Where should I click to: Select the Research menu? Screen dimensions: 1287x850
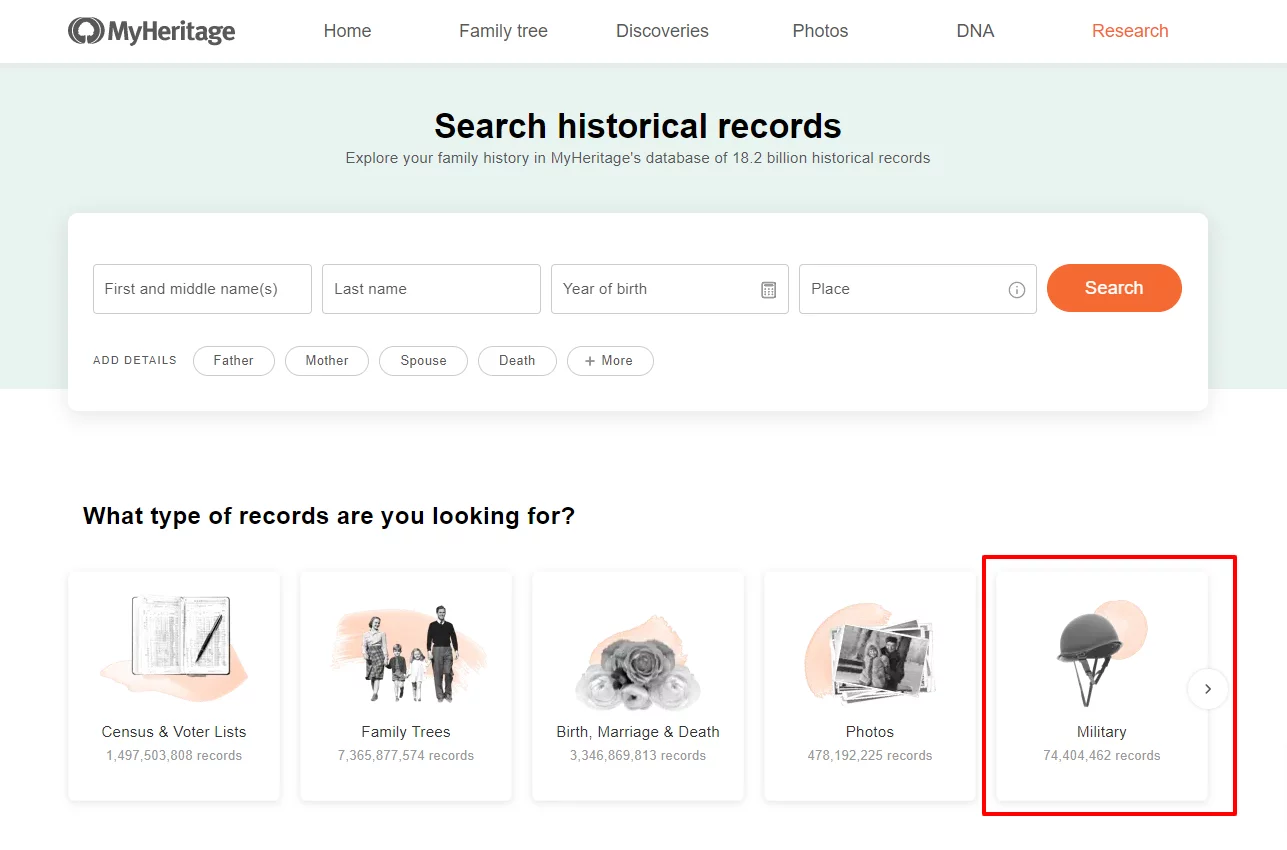coord(1130,31)
